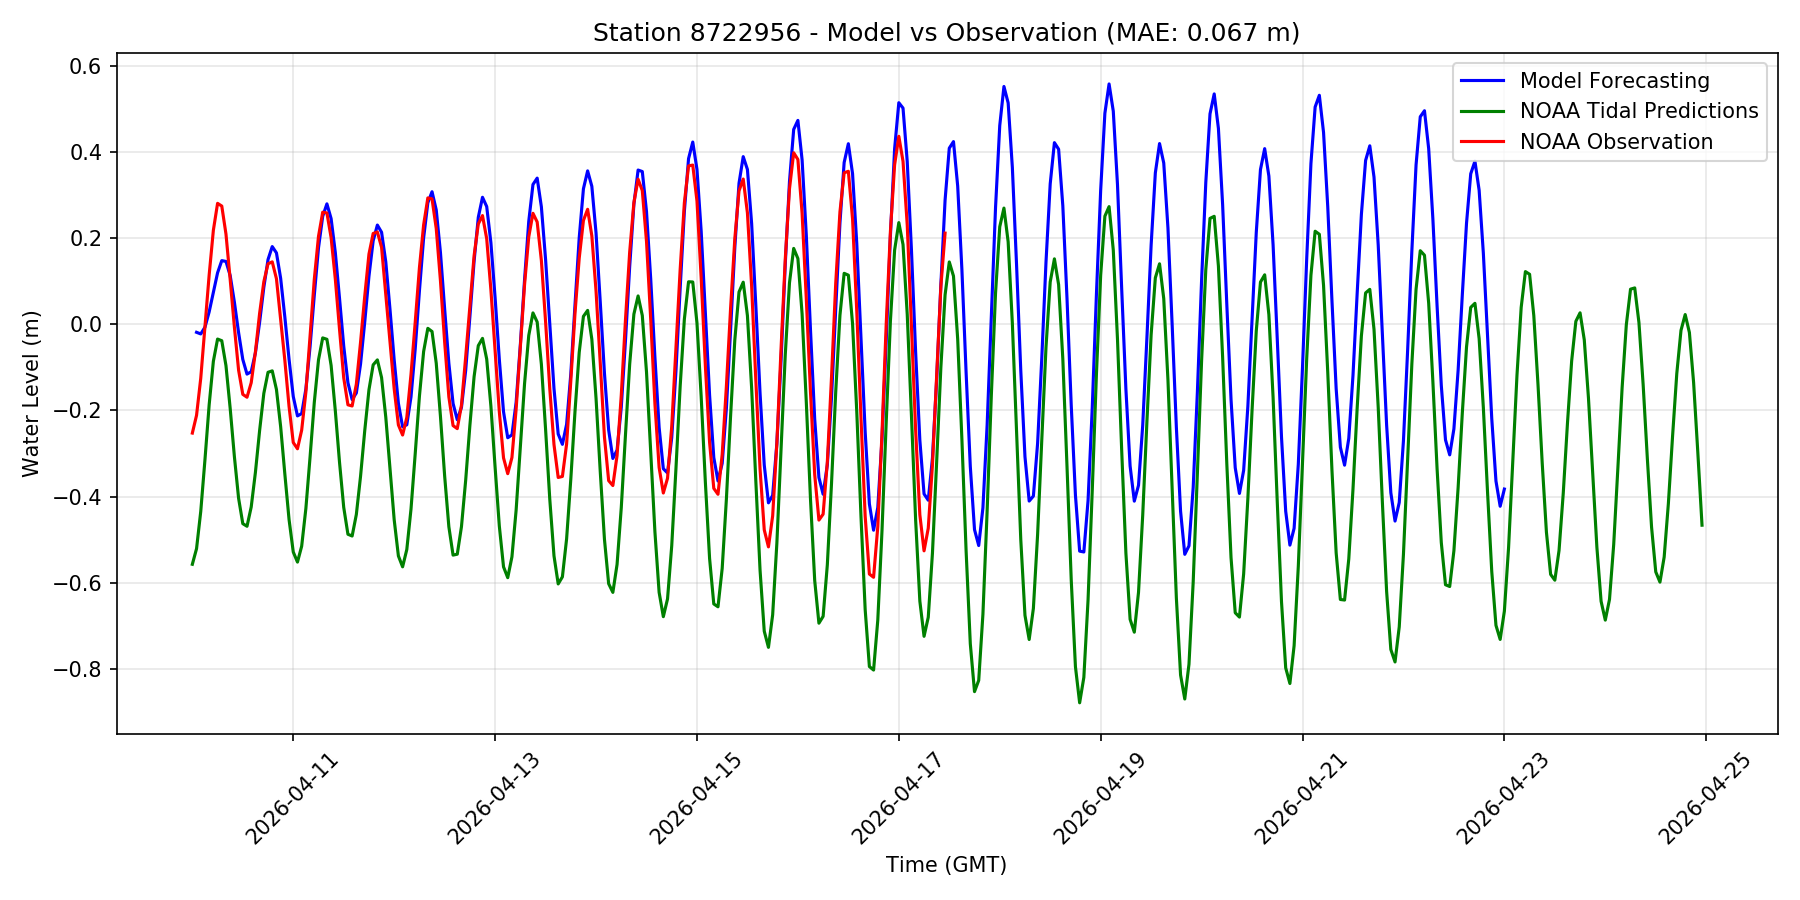Viewport: 1800px width, 900px height.
Task: Click the 2026-04-17 date tick label
Action: click(x=898, y=798)
